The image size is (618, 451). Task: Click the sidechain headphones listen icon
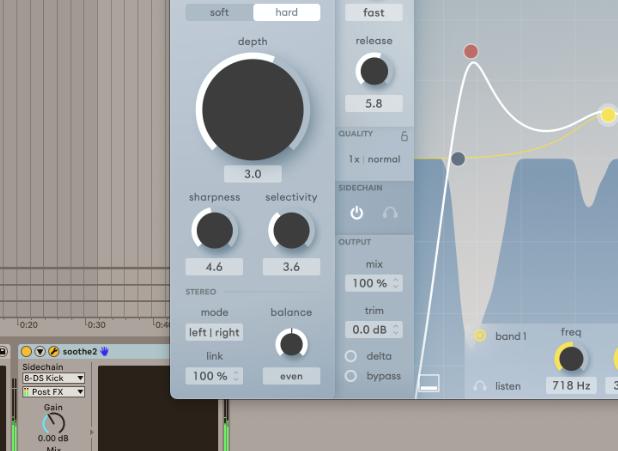(x=391, y=213)
